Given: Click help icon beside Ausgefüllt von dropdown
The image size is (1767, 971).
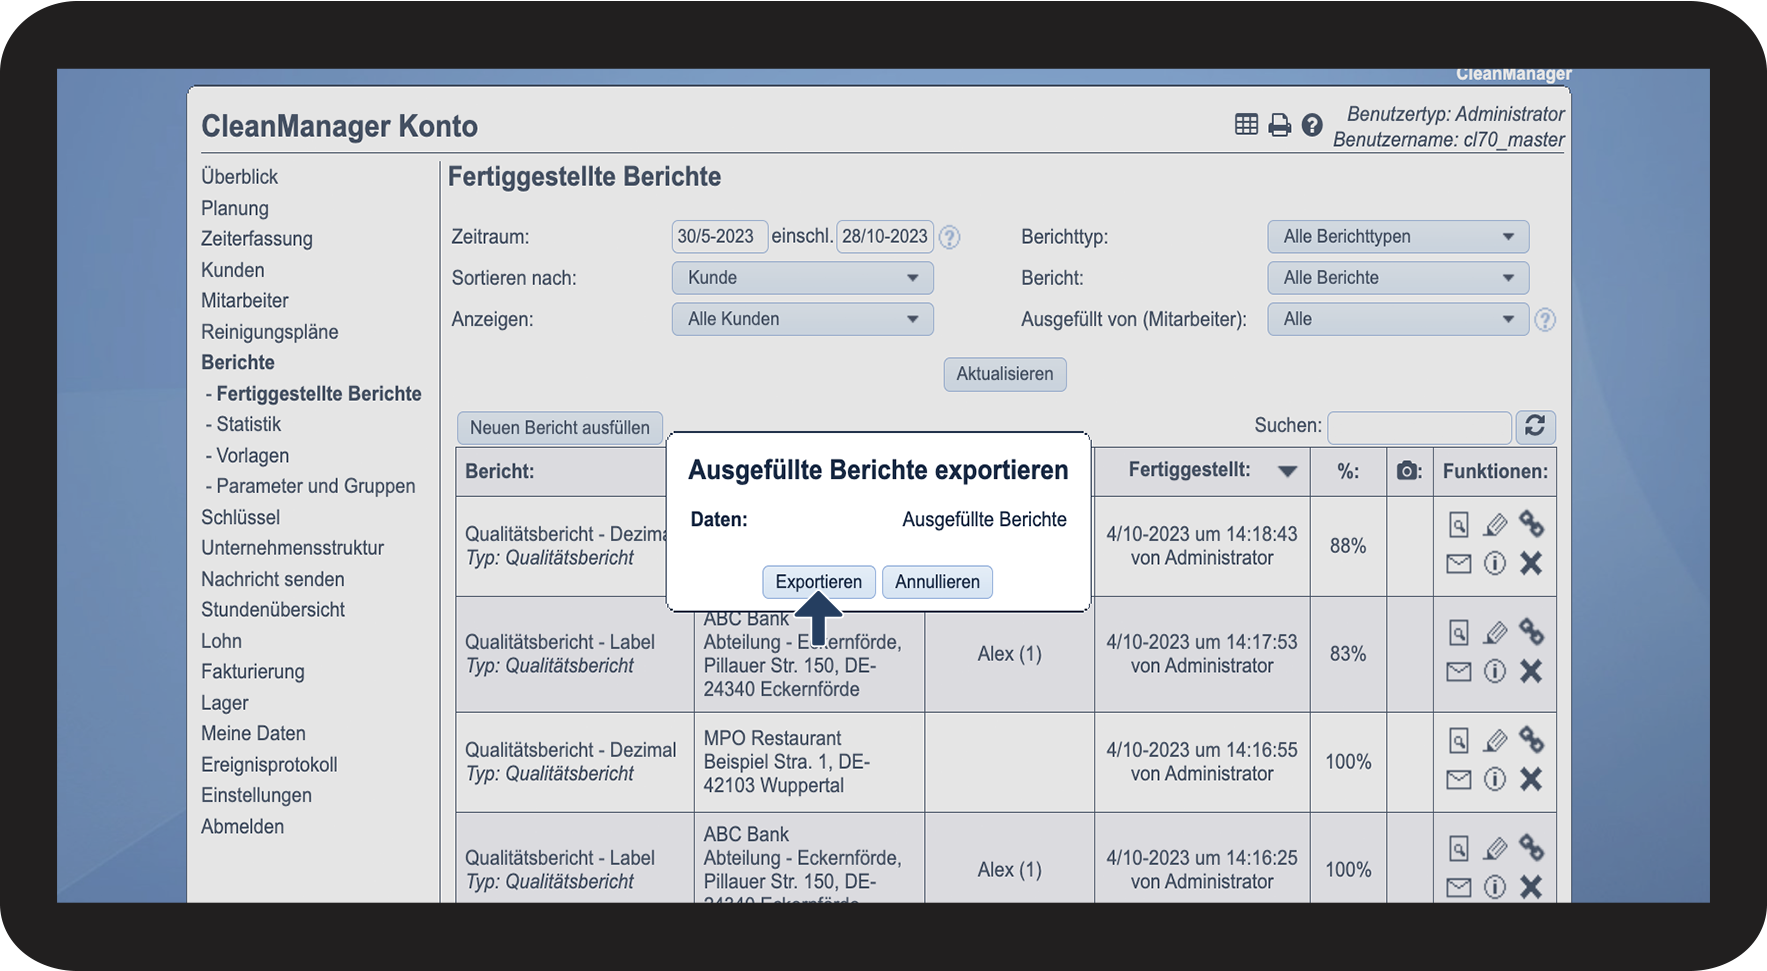Looking at the screenshot, I should click(1545, 320).
